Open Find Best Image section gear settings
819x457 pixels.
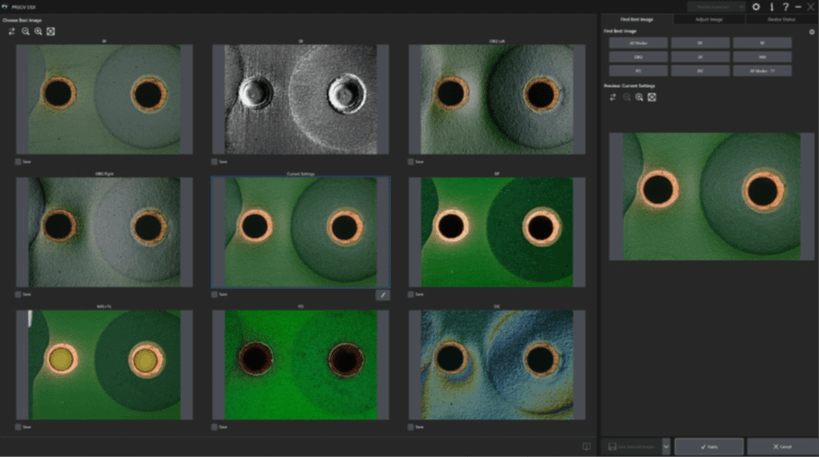(x=811, y=32)
